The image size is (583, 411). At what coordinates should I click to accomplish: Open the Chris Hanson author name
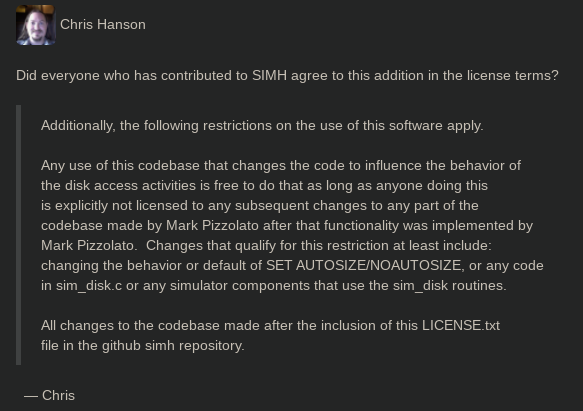103,25
